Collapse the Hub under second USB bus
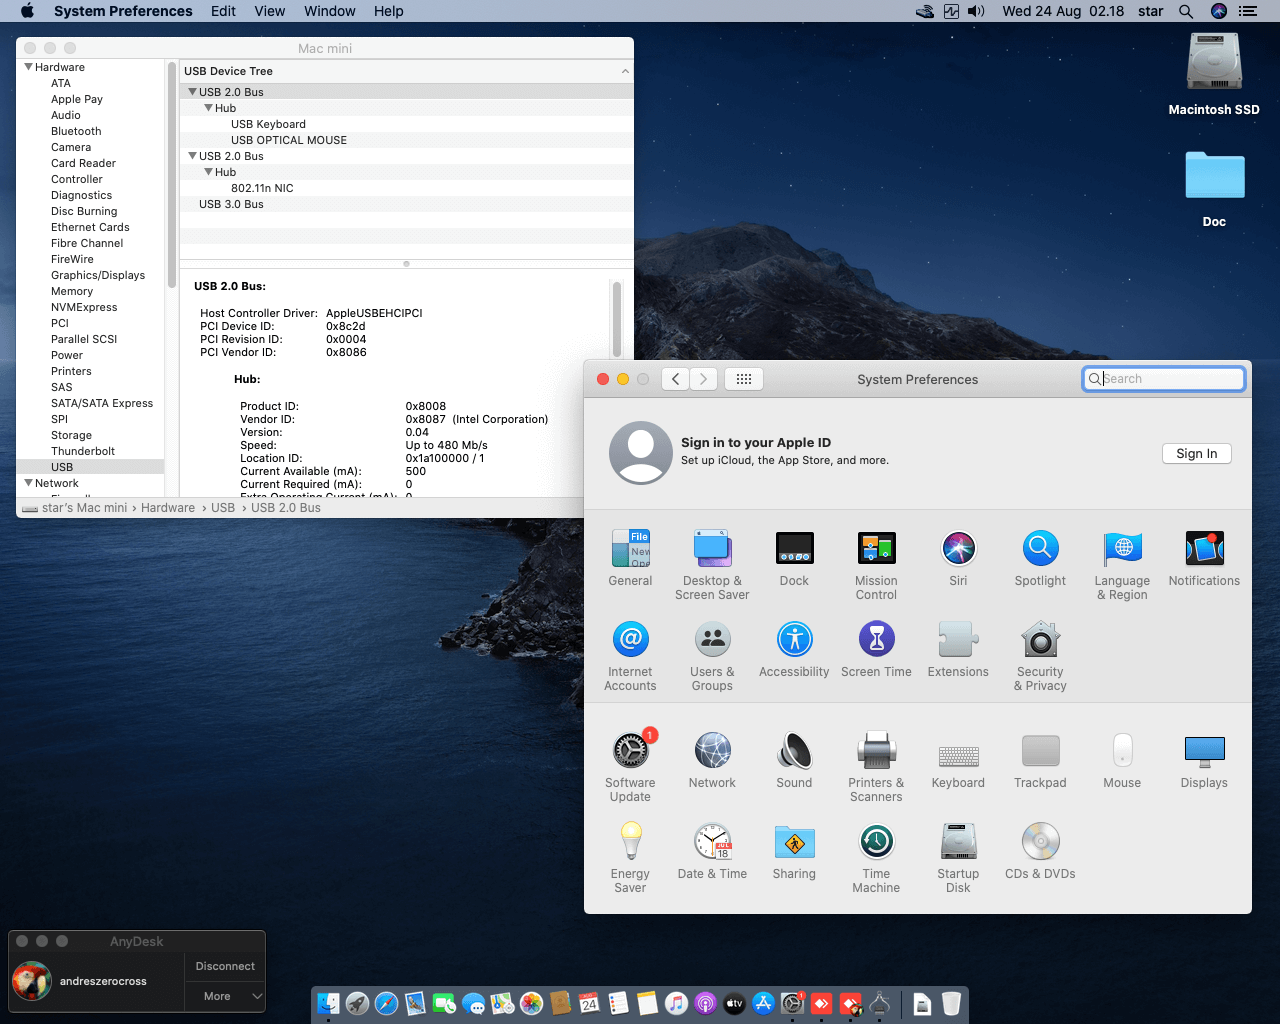Image resolution: width=1280 pixels, height=1024 pixels. 208,172
